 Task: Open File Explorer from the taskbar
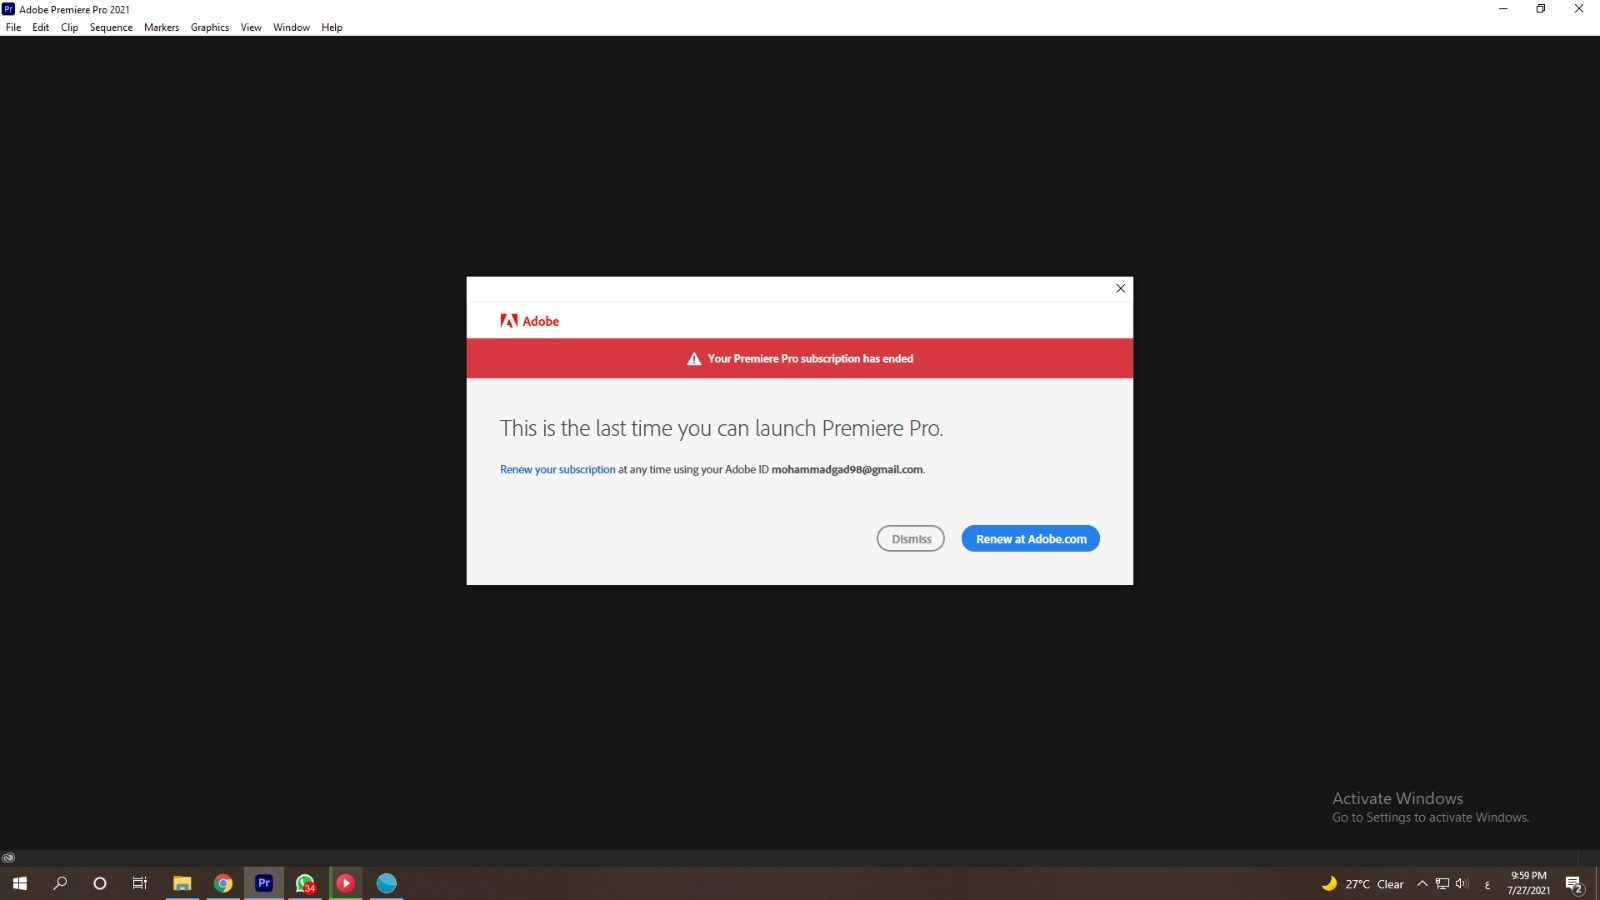181,883
